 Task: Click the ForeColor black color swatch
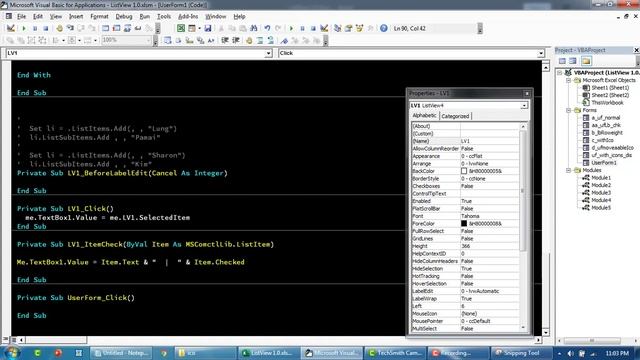[464, 224]
